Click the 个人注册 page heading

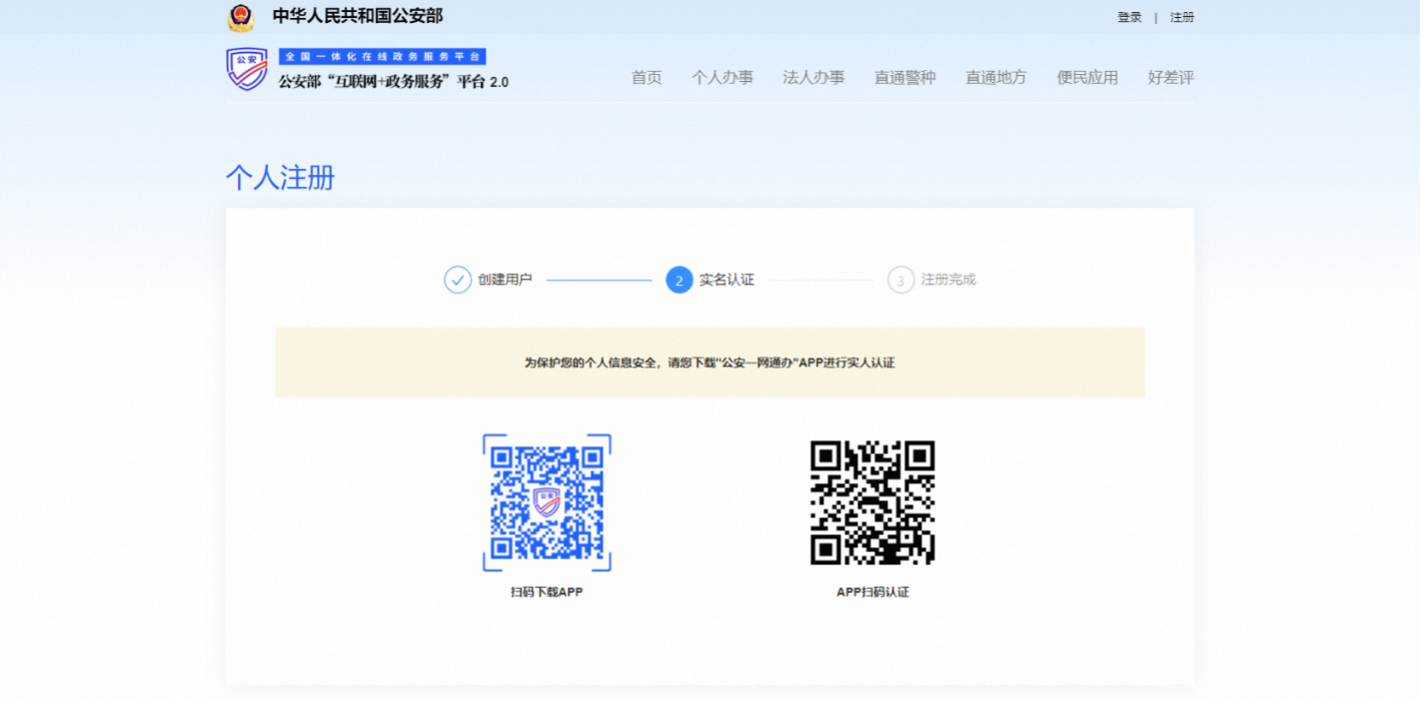coord(280,177)
